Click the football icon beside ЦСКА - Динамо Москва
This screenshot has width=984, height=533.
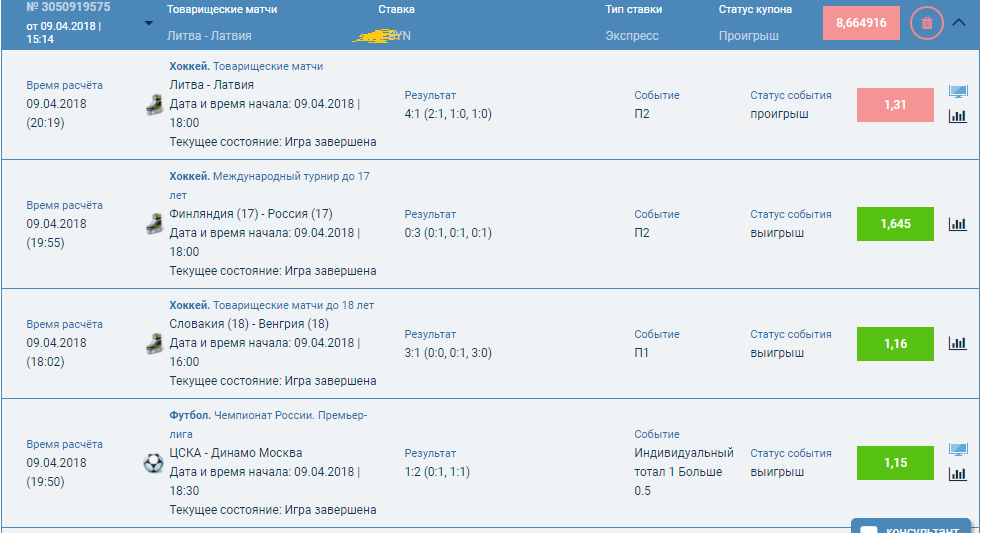tap(153, 463)
